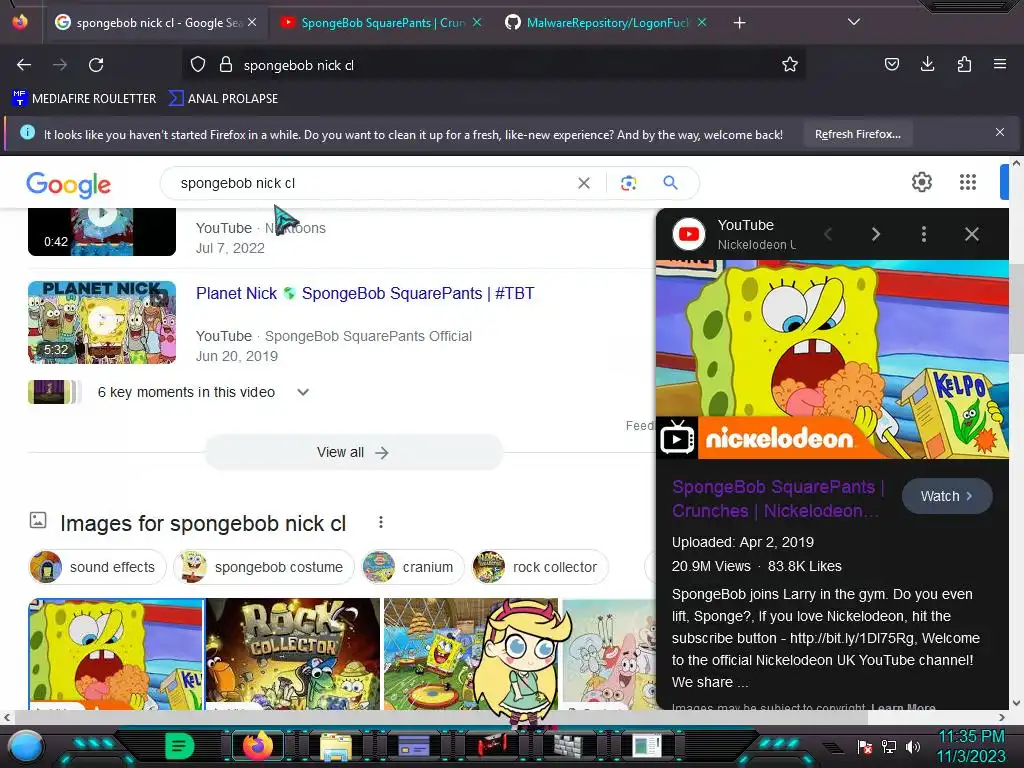Viewport: 1024px width, 768px height.
Task: Clear the Google search query
Action: (x=584, y=184)
